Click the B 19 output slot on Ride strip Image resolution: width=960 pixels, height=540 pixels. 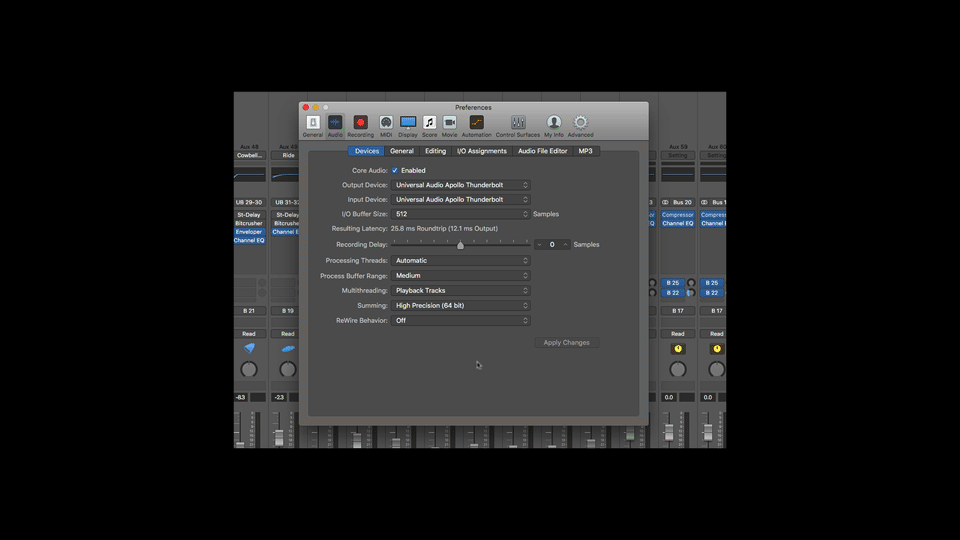click(287, 311)
